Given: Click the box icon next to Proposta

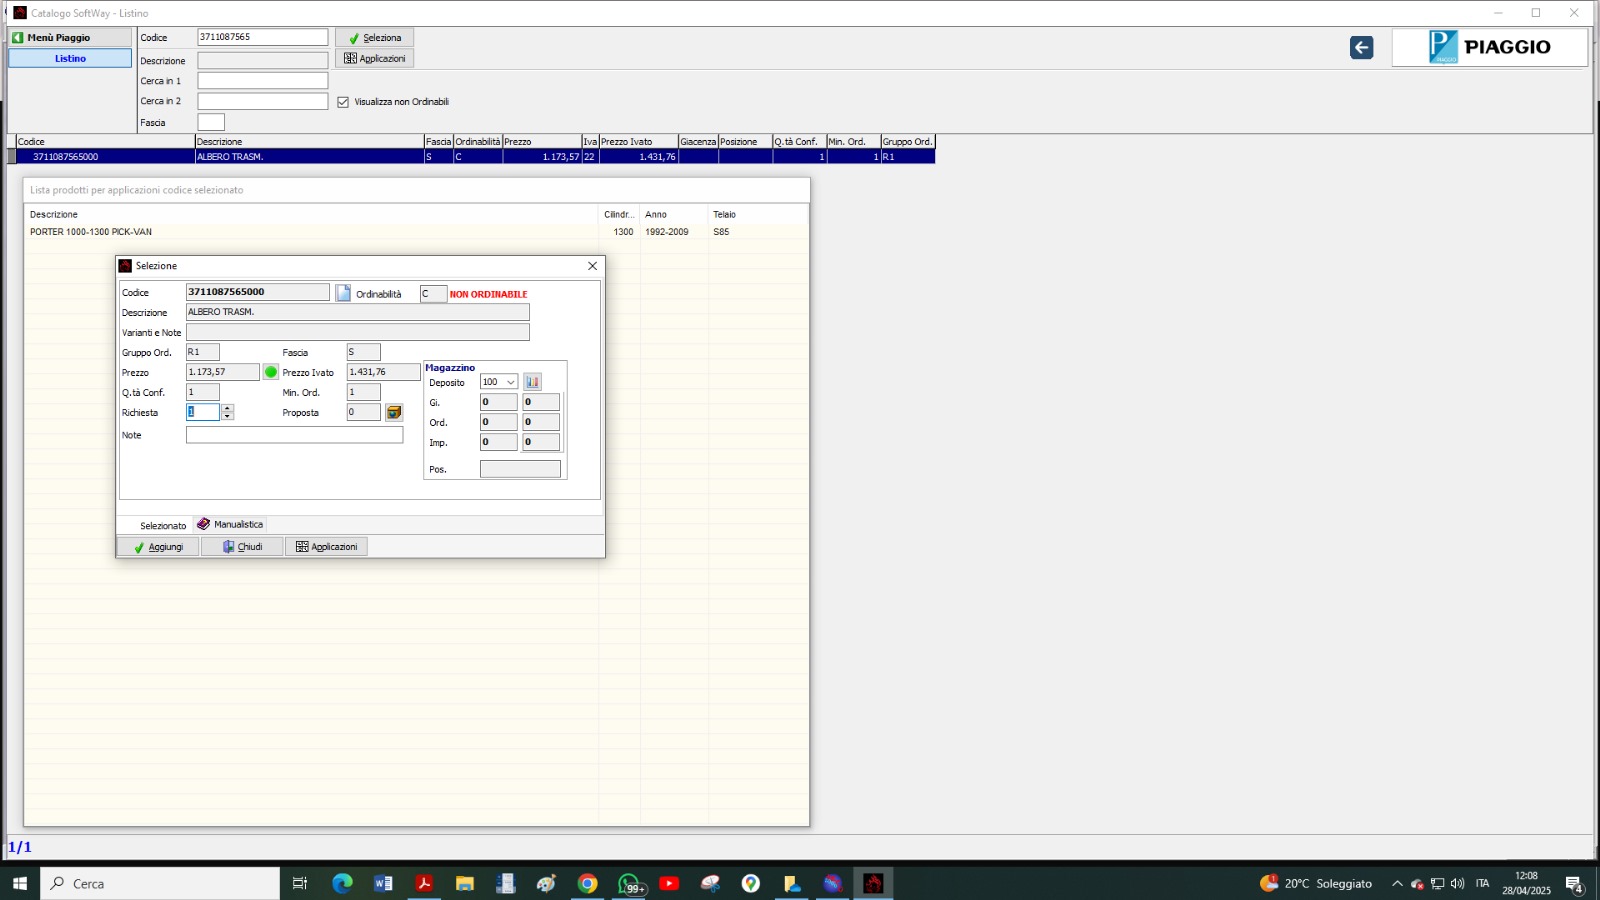Looking at the screenshot, I should click(394, 412).
